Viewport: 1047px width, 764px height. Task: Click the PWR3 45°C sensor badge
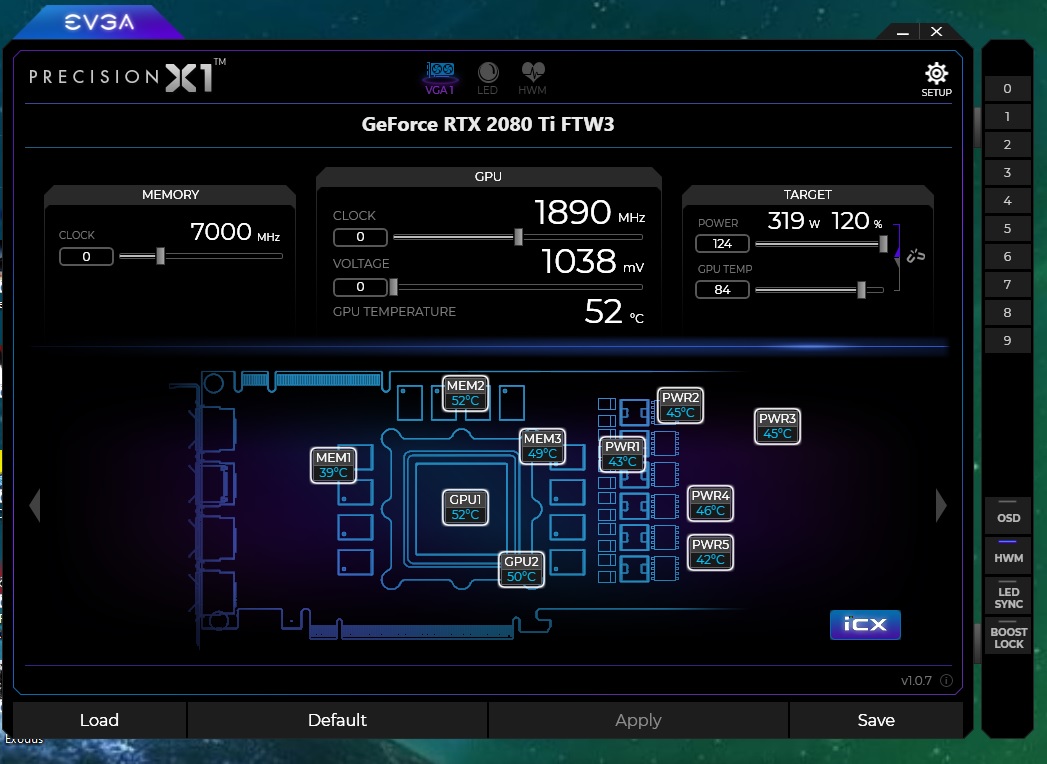(x=777, y=426)
